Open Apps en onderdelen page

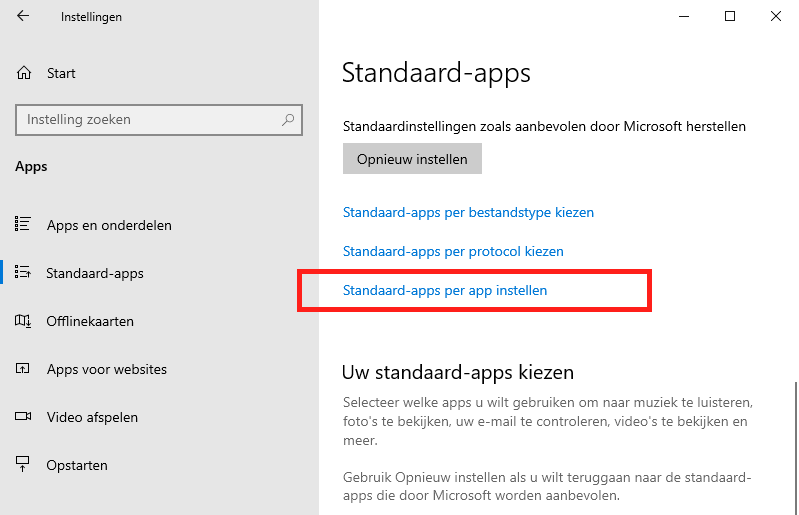[x=109, y=225]
